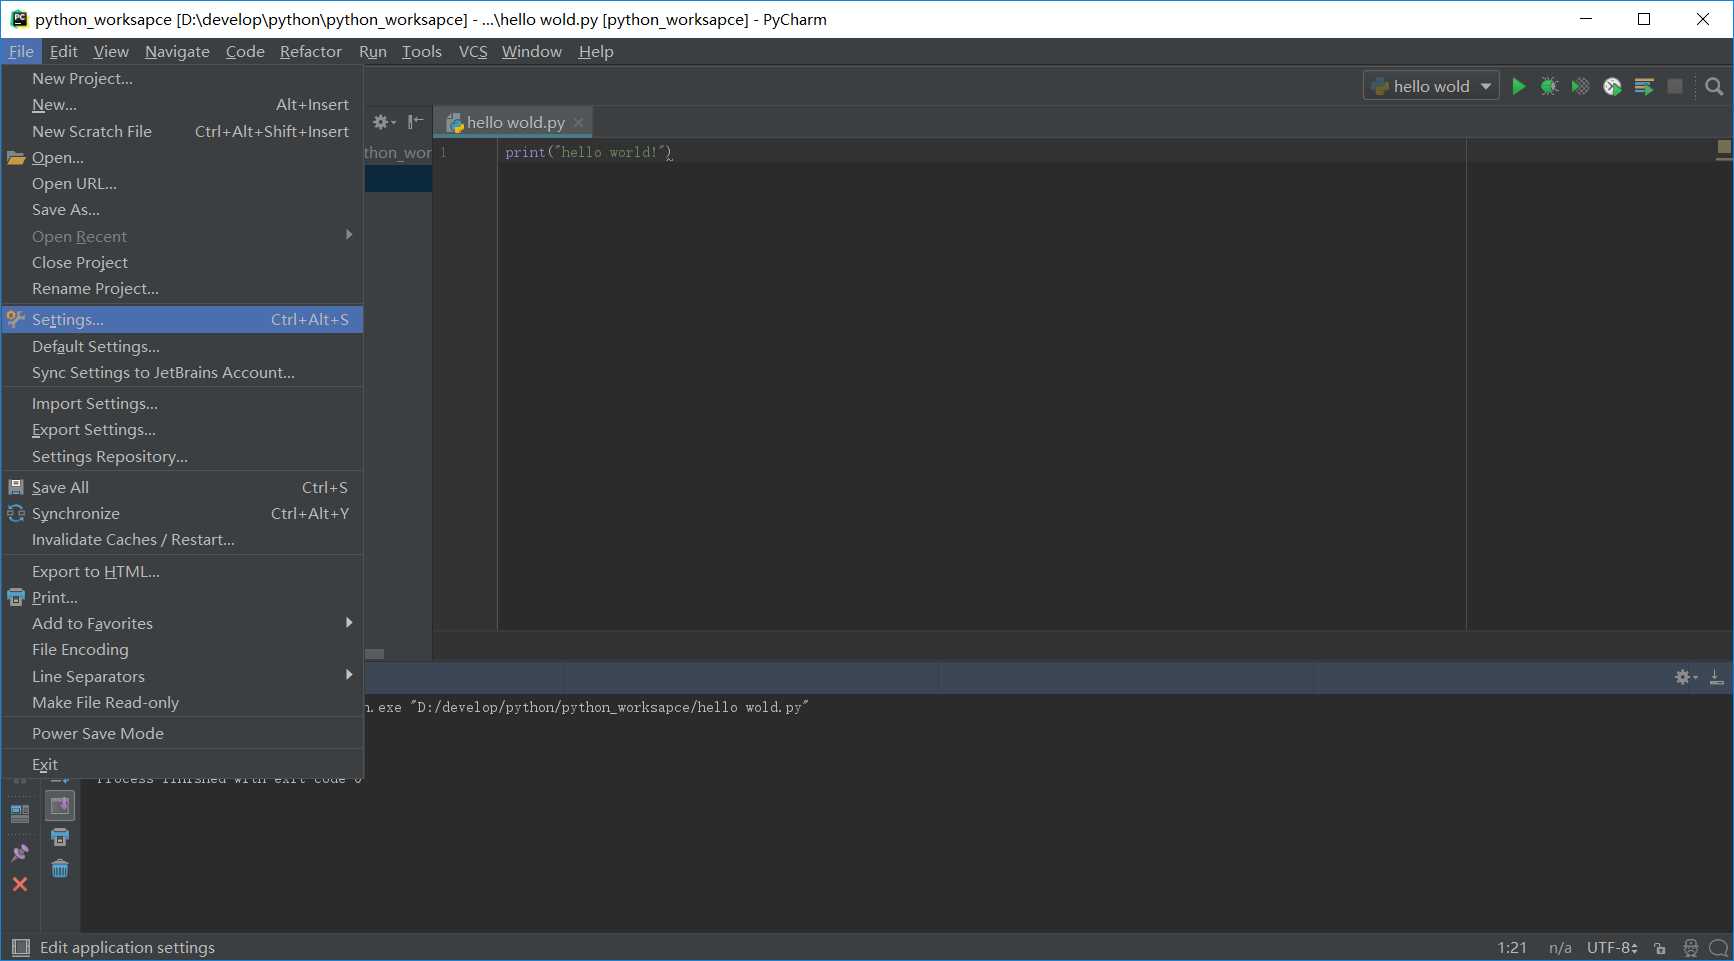
Task: Select New Scratch File menu item
Action: coord(182,131)
